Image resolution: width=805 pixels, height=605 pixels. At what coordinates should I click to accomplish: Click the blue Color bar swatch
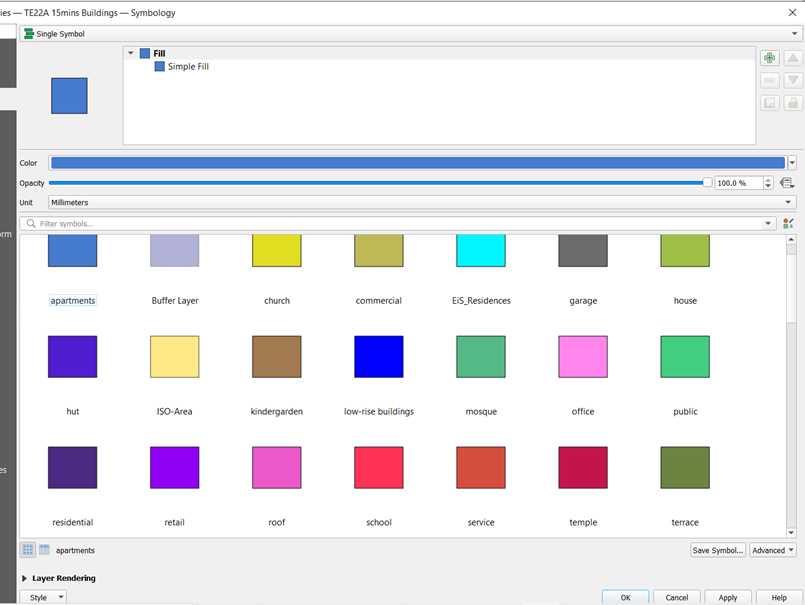417,163
